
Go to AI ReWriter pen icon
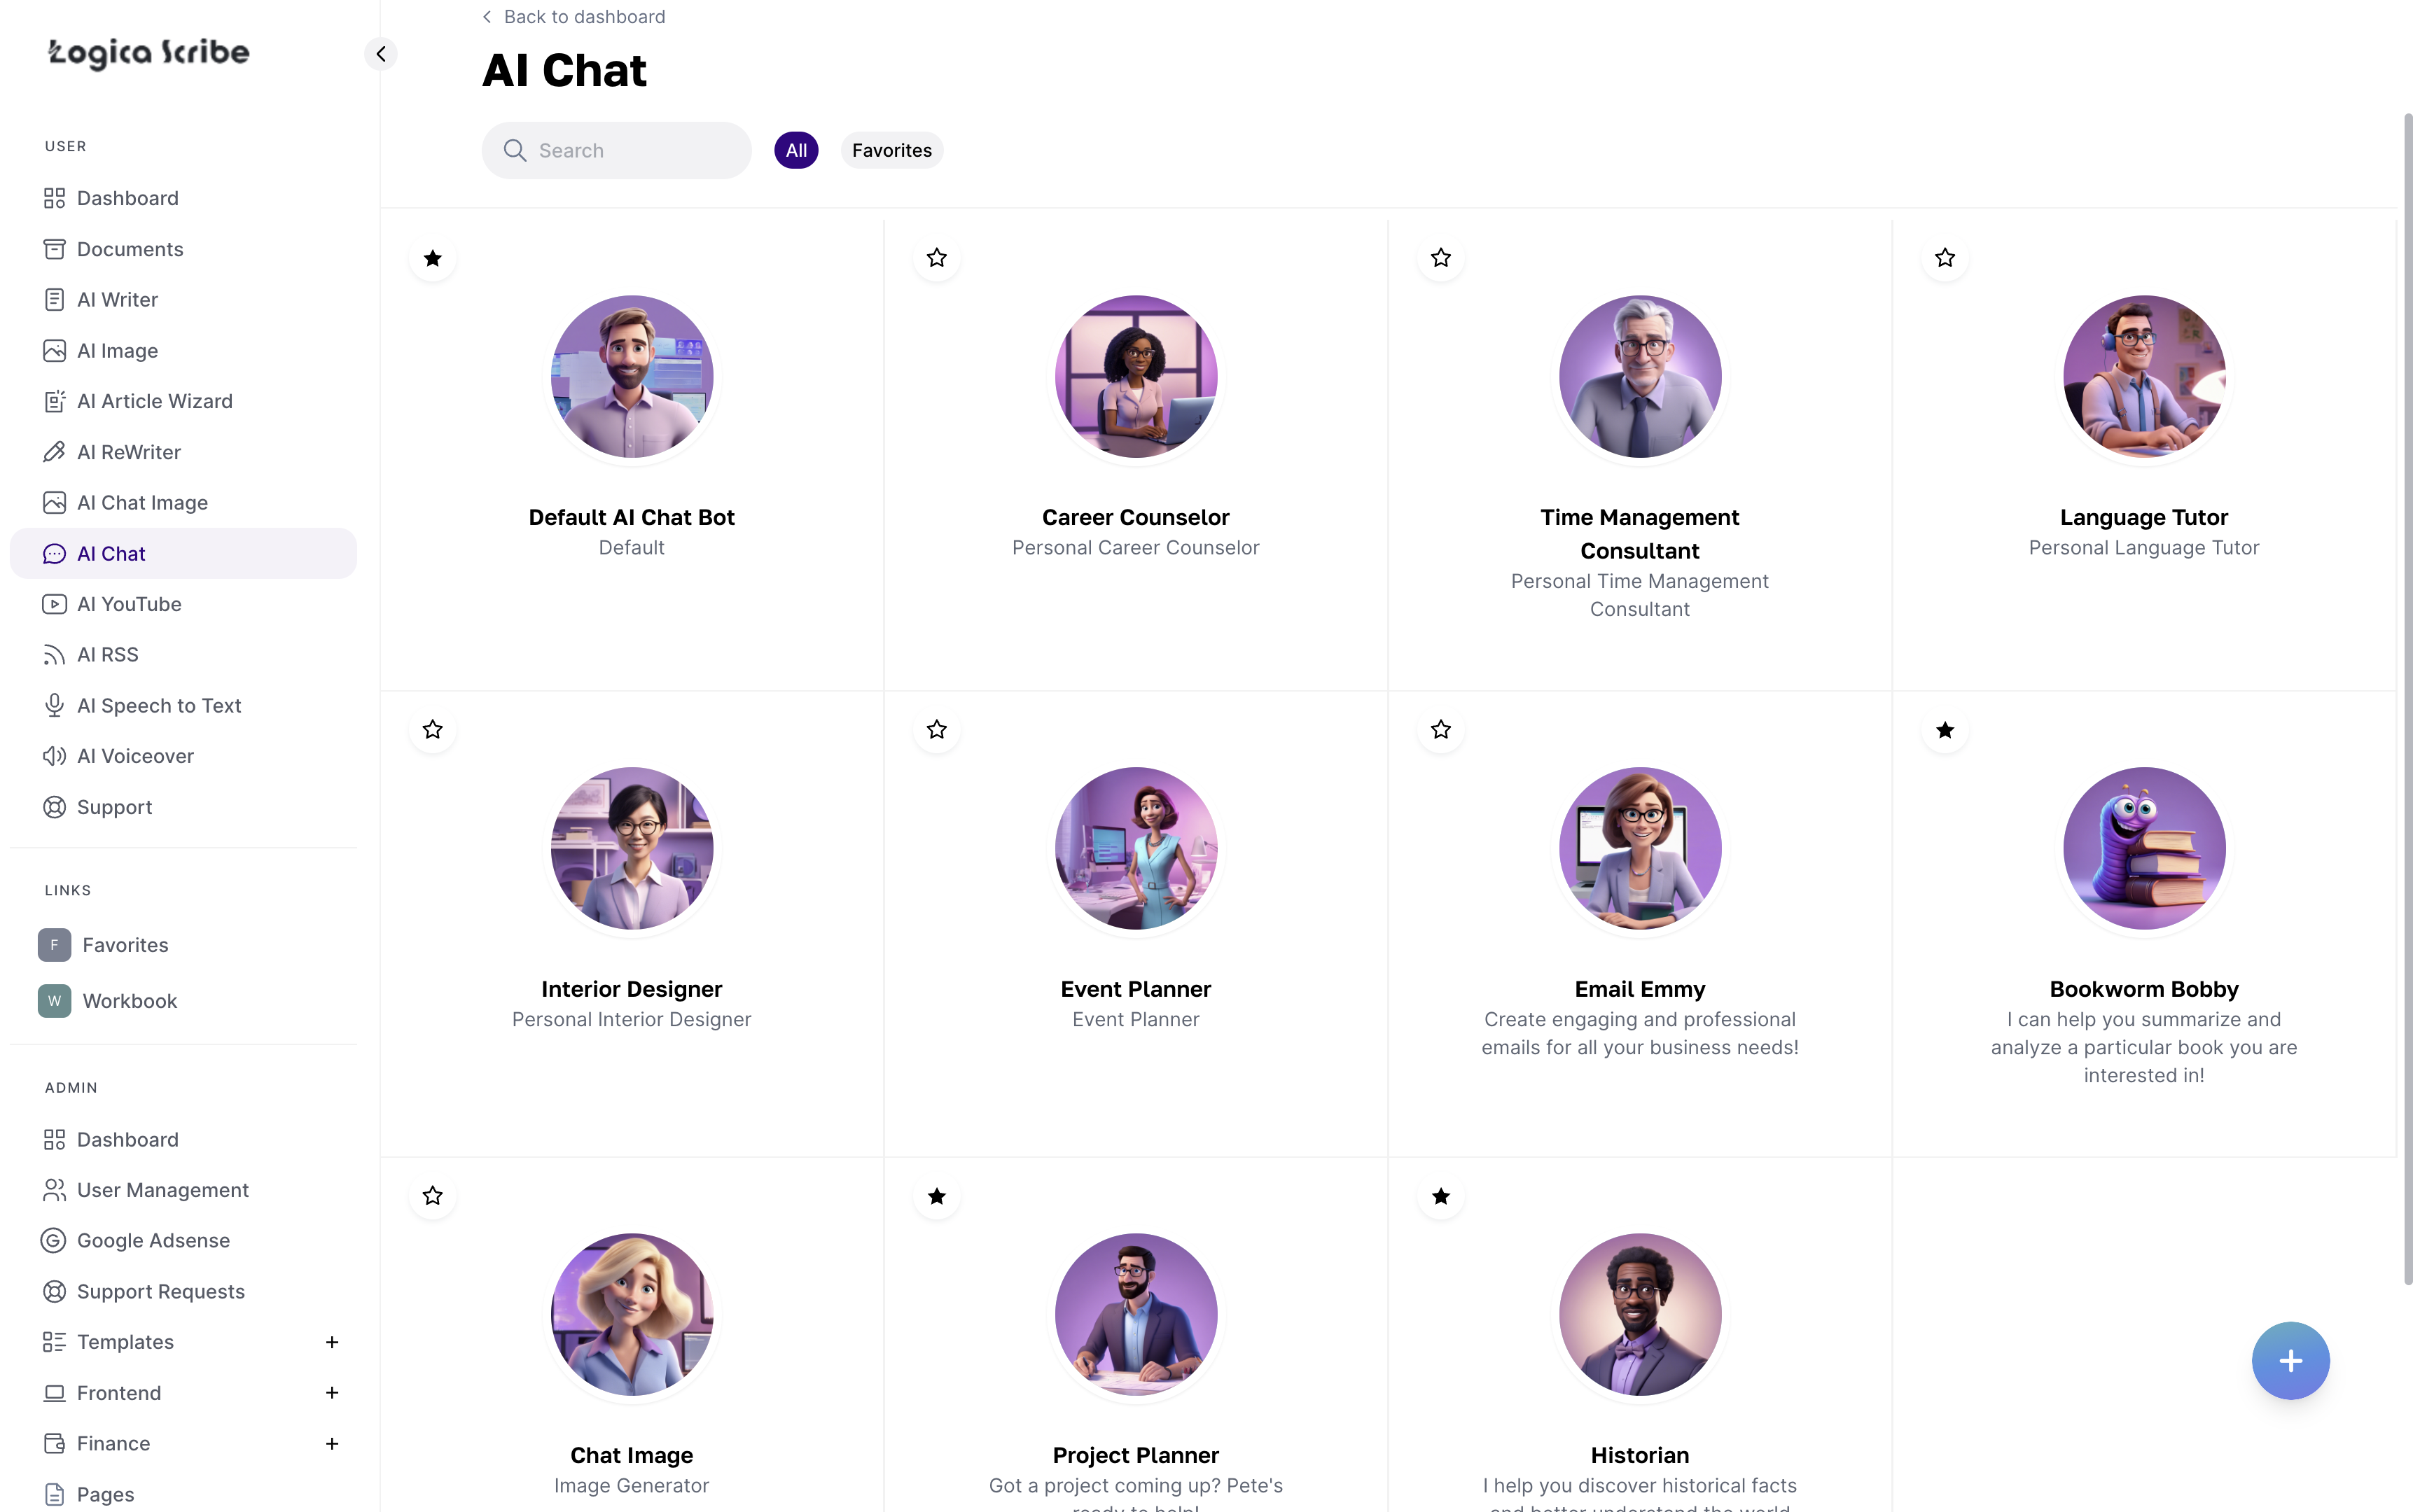pyautogui.click(x=54, y=452)
